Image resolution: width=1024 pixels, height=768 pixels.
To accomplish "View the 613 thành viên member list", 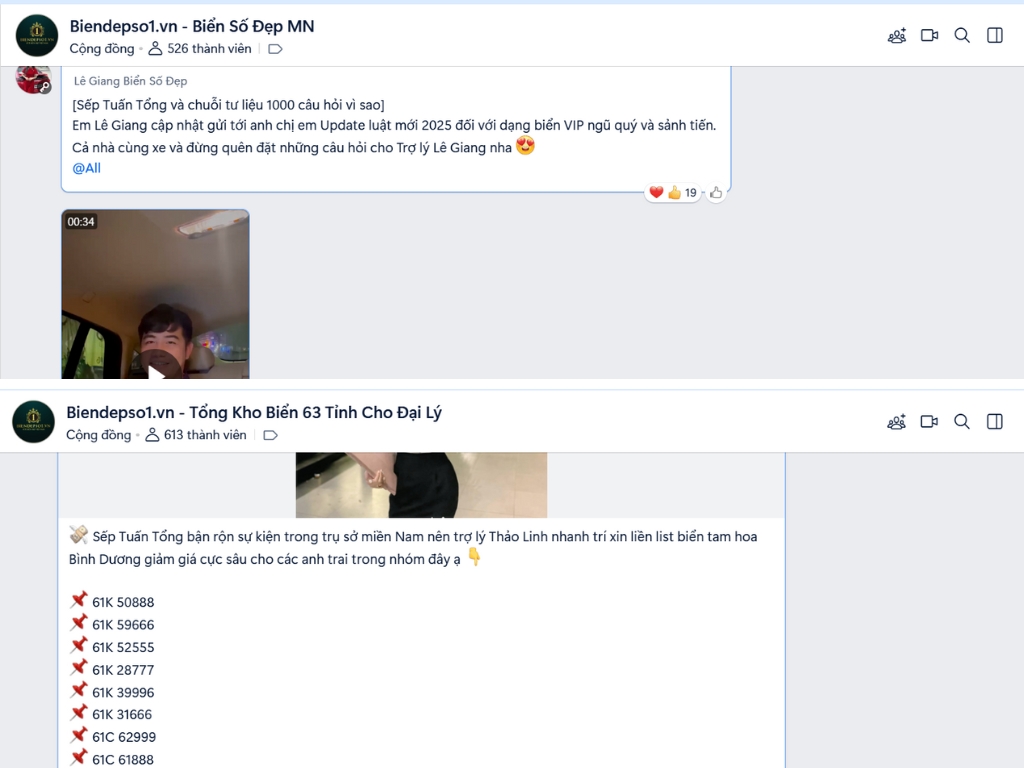I will click(x=196, y=436).
